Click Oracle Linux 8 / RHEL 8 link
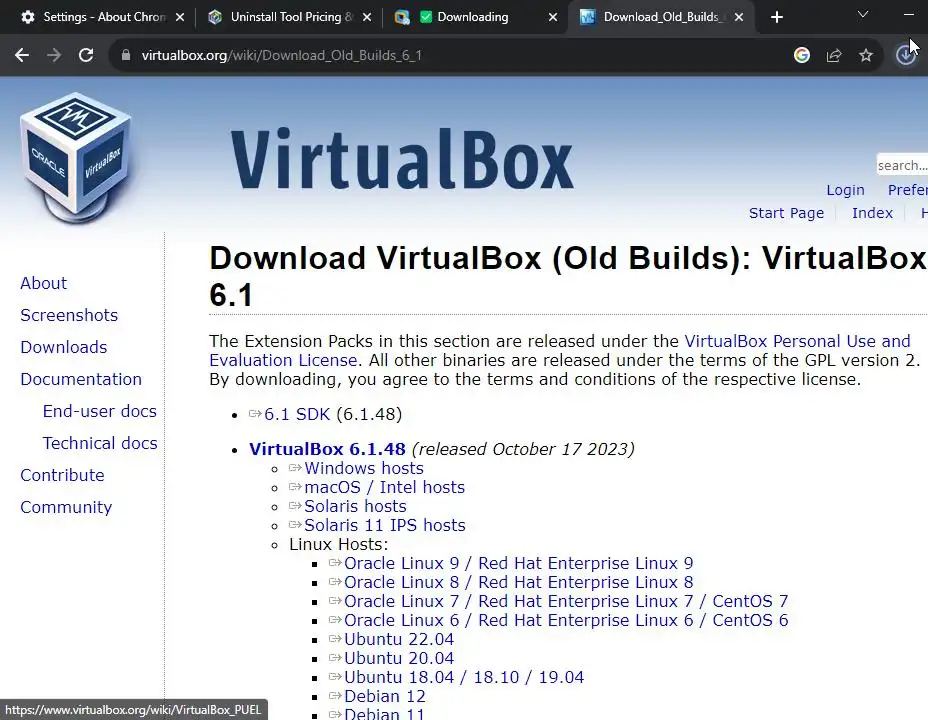The width and height of the screenshot is (928, 720). pos(518,582)
